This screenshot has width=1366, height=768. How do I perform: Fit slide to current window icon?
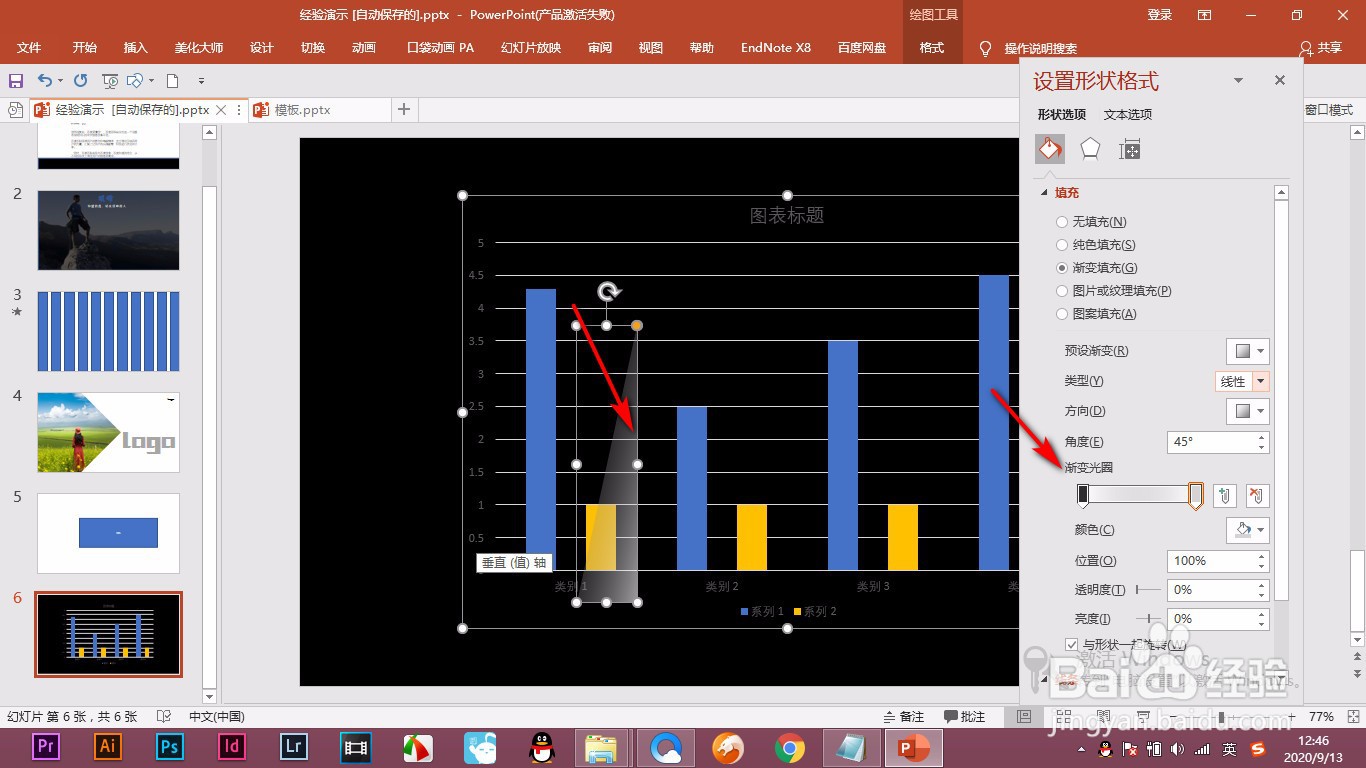point(1354,717)
